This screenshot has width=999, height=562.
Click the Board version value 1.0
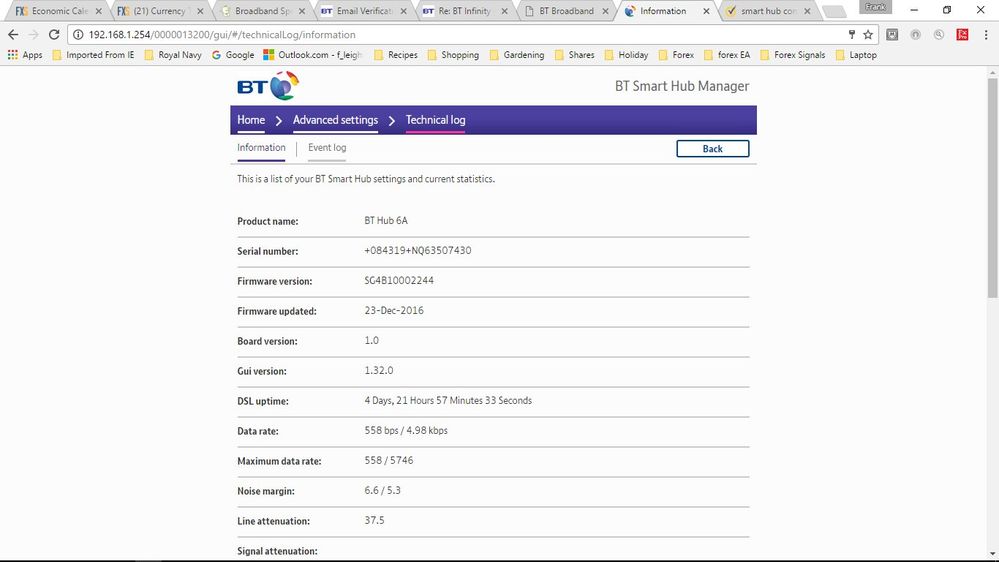(371, 340)
